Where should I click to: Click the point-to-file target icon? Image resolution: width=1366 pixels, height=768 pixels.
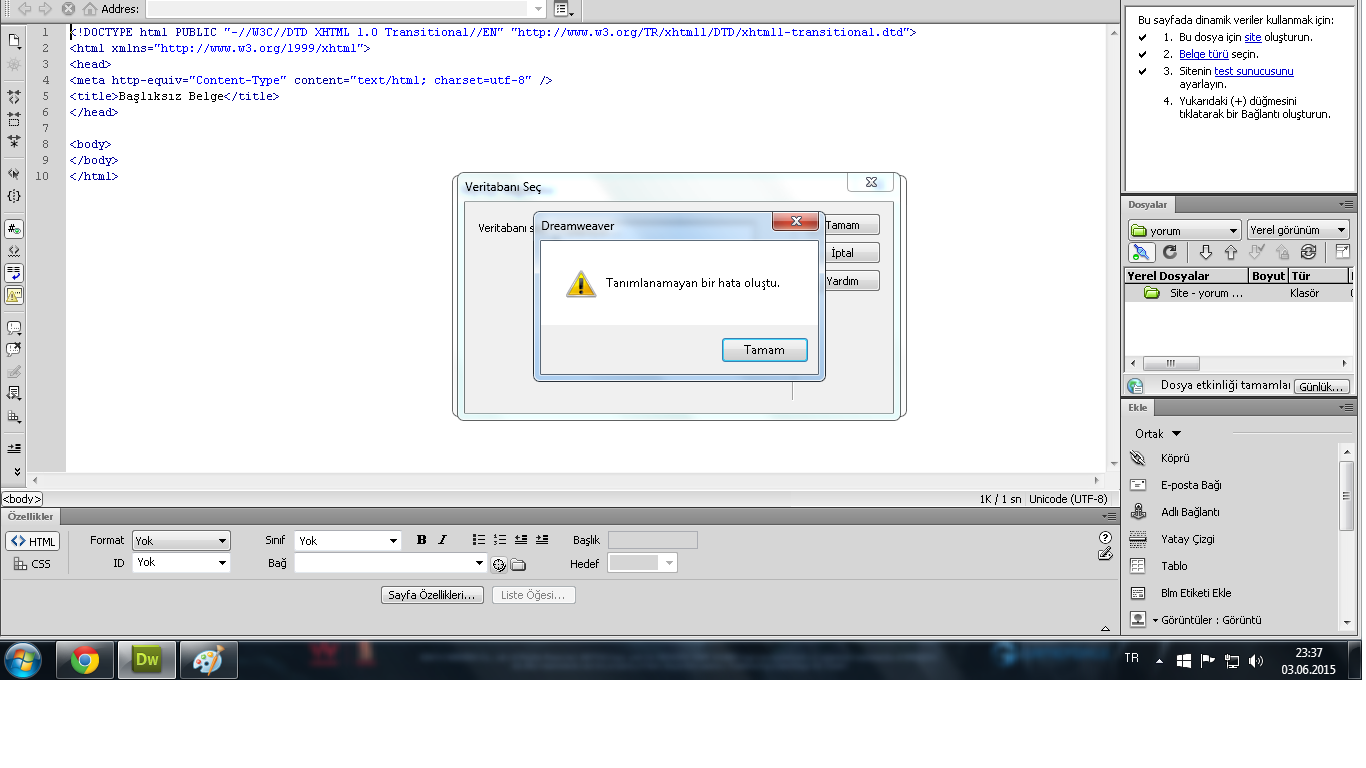pyautogui.click(x=499, y=564)
